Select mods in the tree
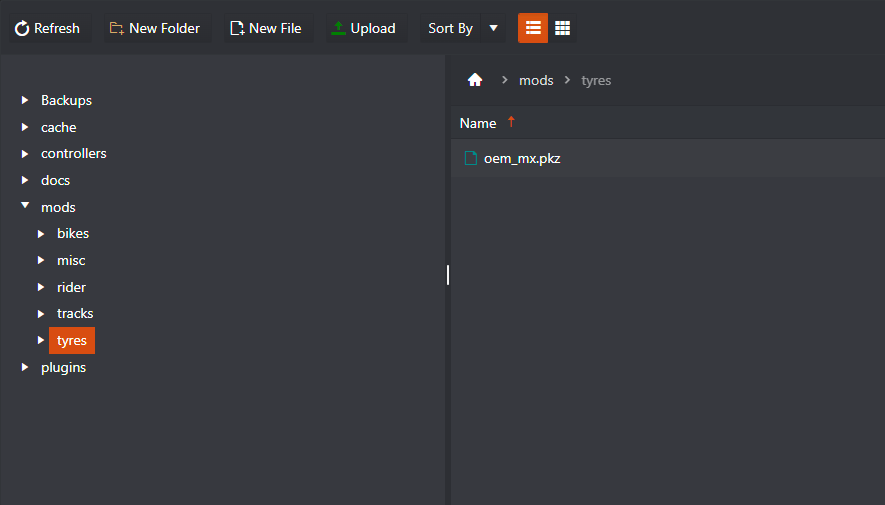Viewport: 885px width, 505px height. pos(58,207)
